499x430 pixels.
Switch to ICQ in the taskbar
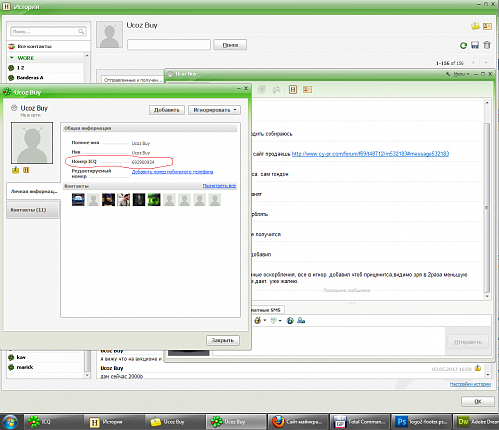(x=52, y=422)
